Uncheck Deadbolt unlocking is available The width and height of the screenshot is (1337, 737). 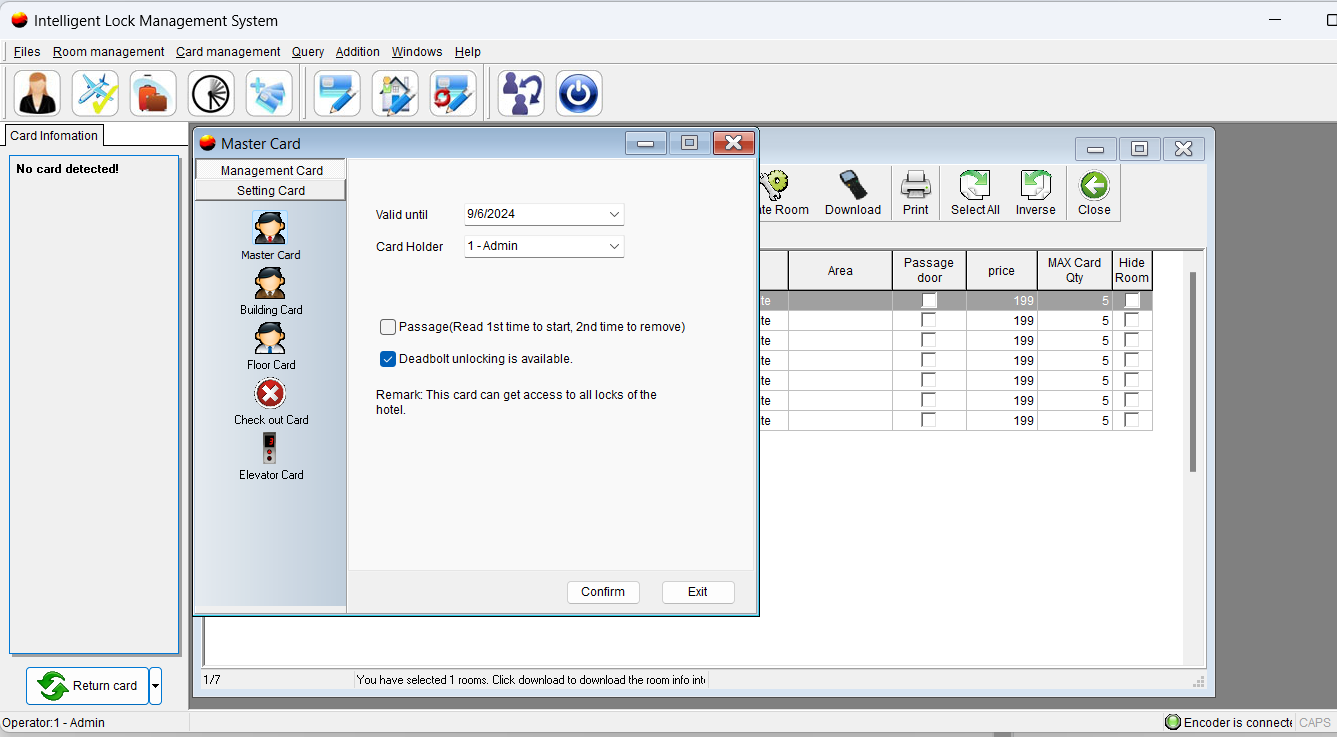(388, 359)
